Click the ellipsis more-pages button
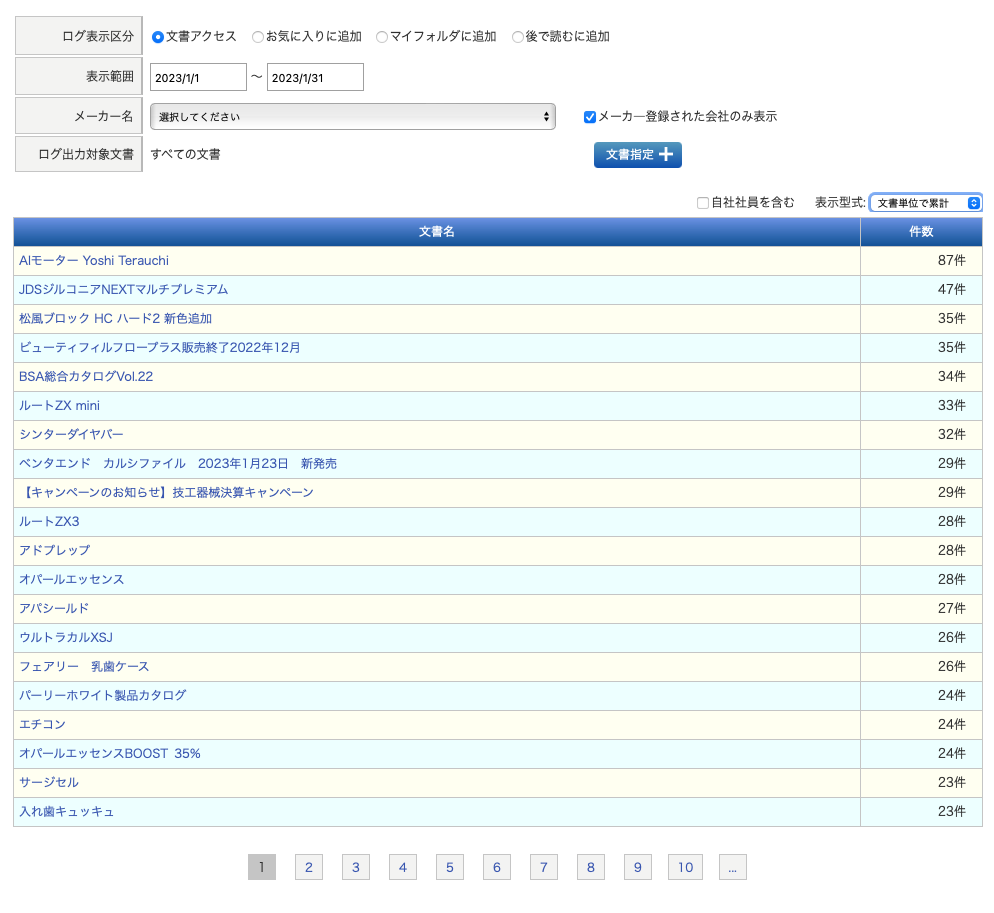This screenshot has height=913, width=994. pyautogui.click(x=733, y=867)
